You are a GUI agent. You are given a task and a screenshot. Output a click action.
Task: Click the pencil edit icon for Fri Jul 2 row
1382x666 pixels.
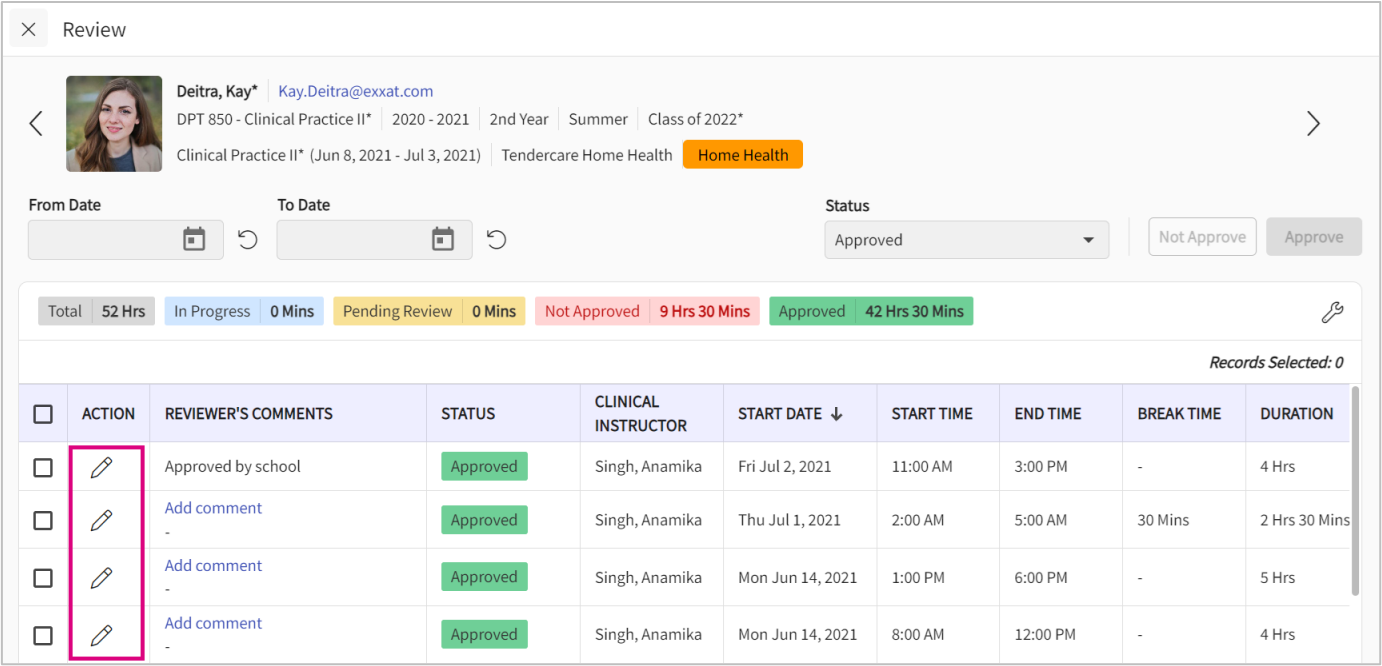[101, 467]
